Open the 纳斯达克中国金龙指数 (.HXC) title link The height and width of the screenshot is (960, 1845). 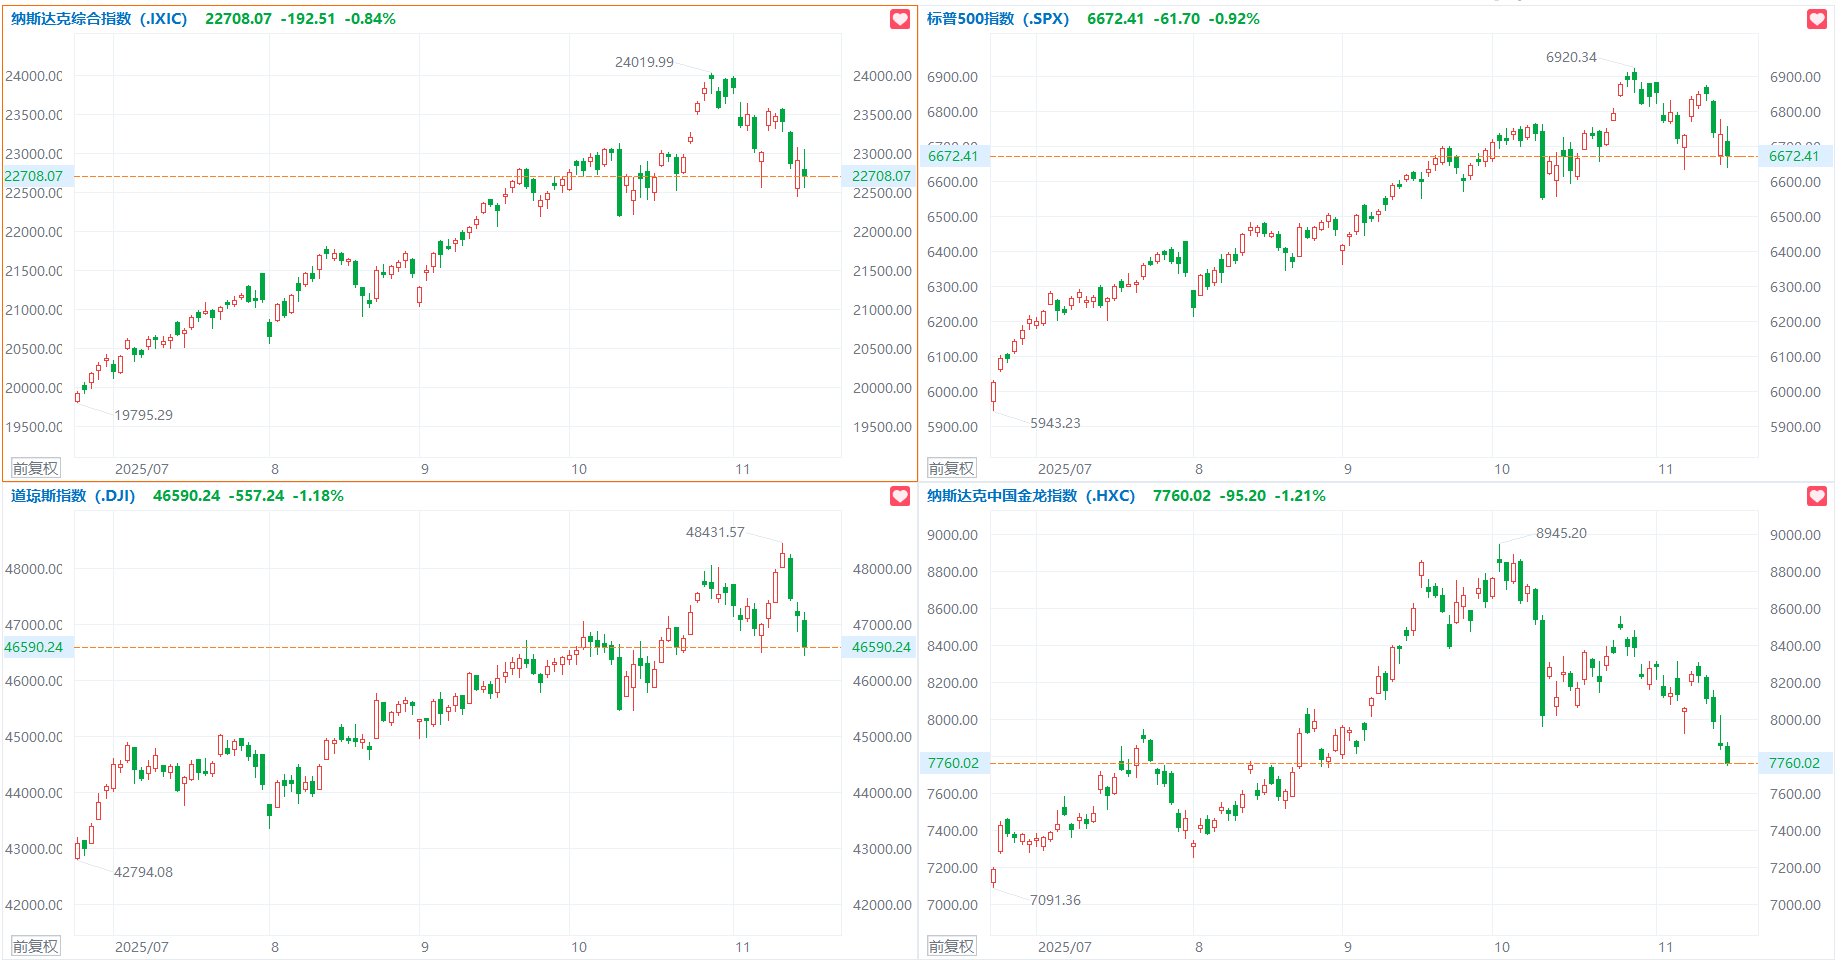(1030, 496)
